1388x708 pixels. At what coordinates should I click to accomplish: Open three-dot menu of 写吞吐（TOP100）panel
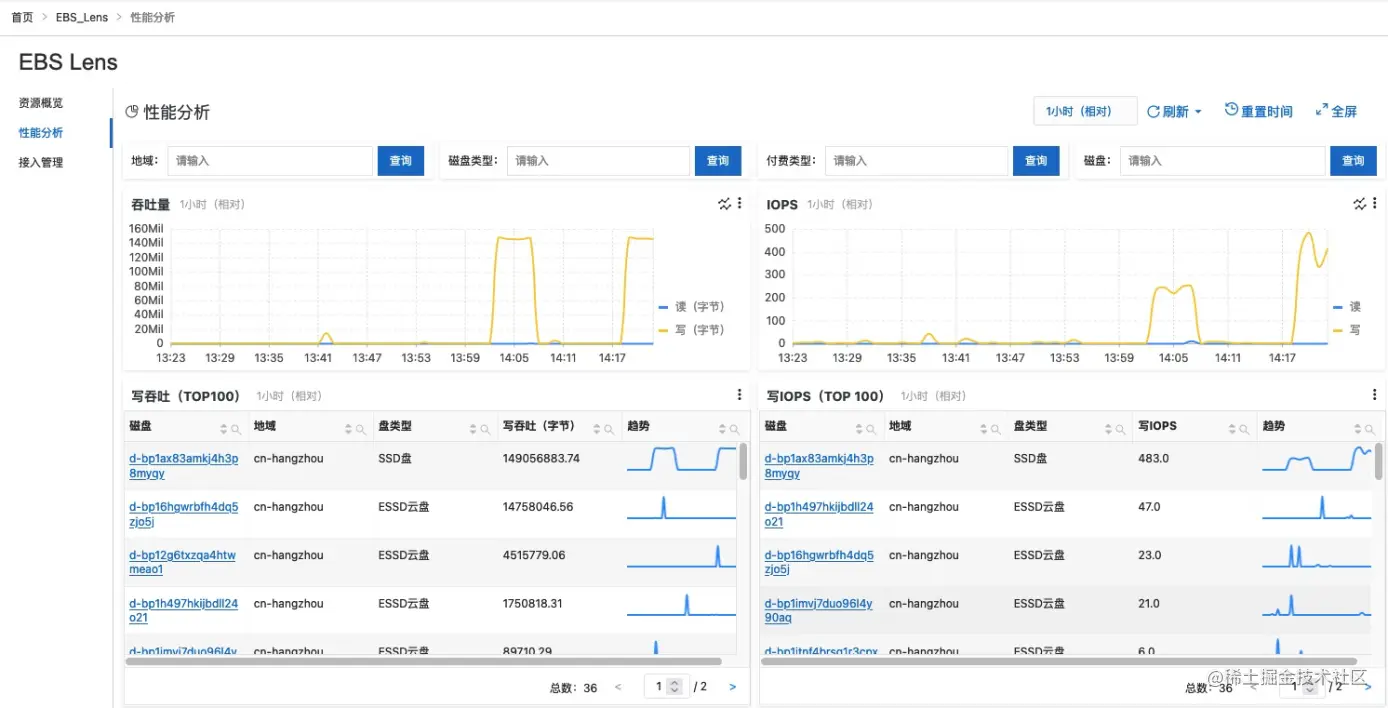(x=740, y=395)
